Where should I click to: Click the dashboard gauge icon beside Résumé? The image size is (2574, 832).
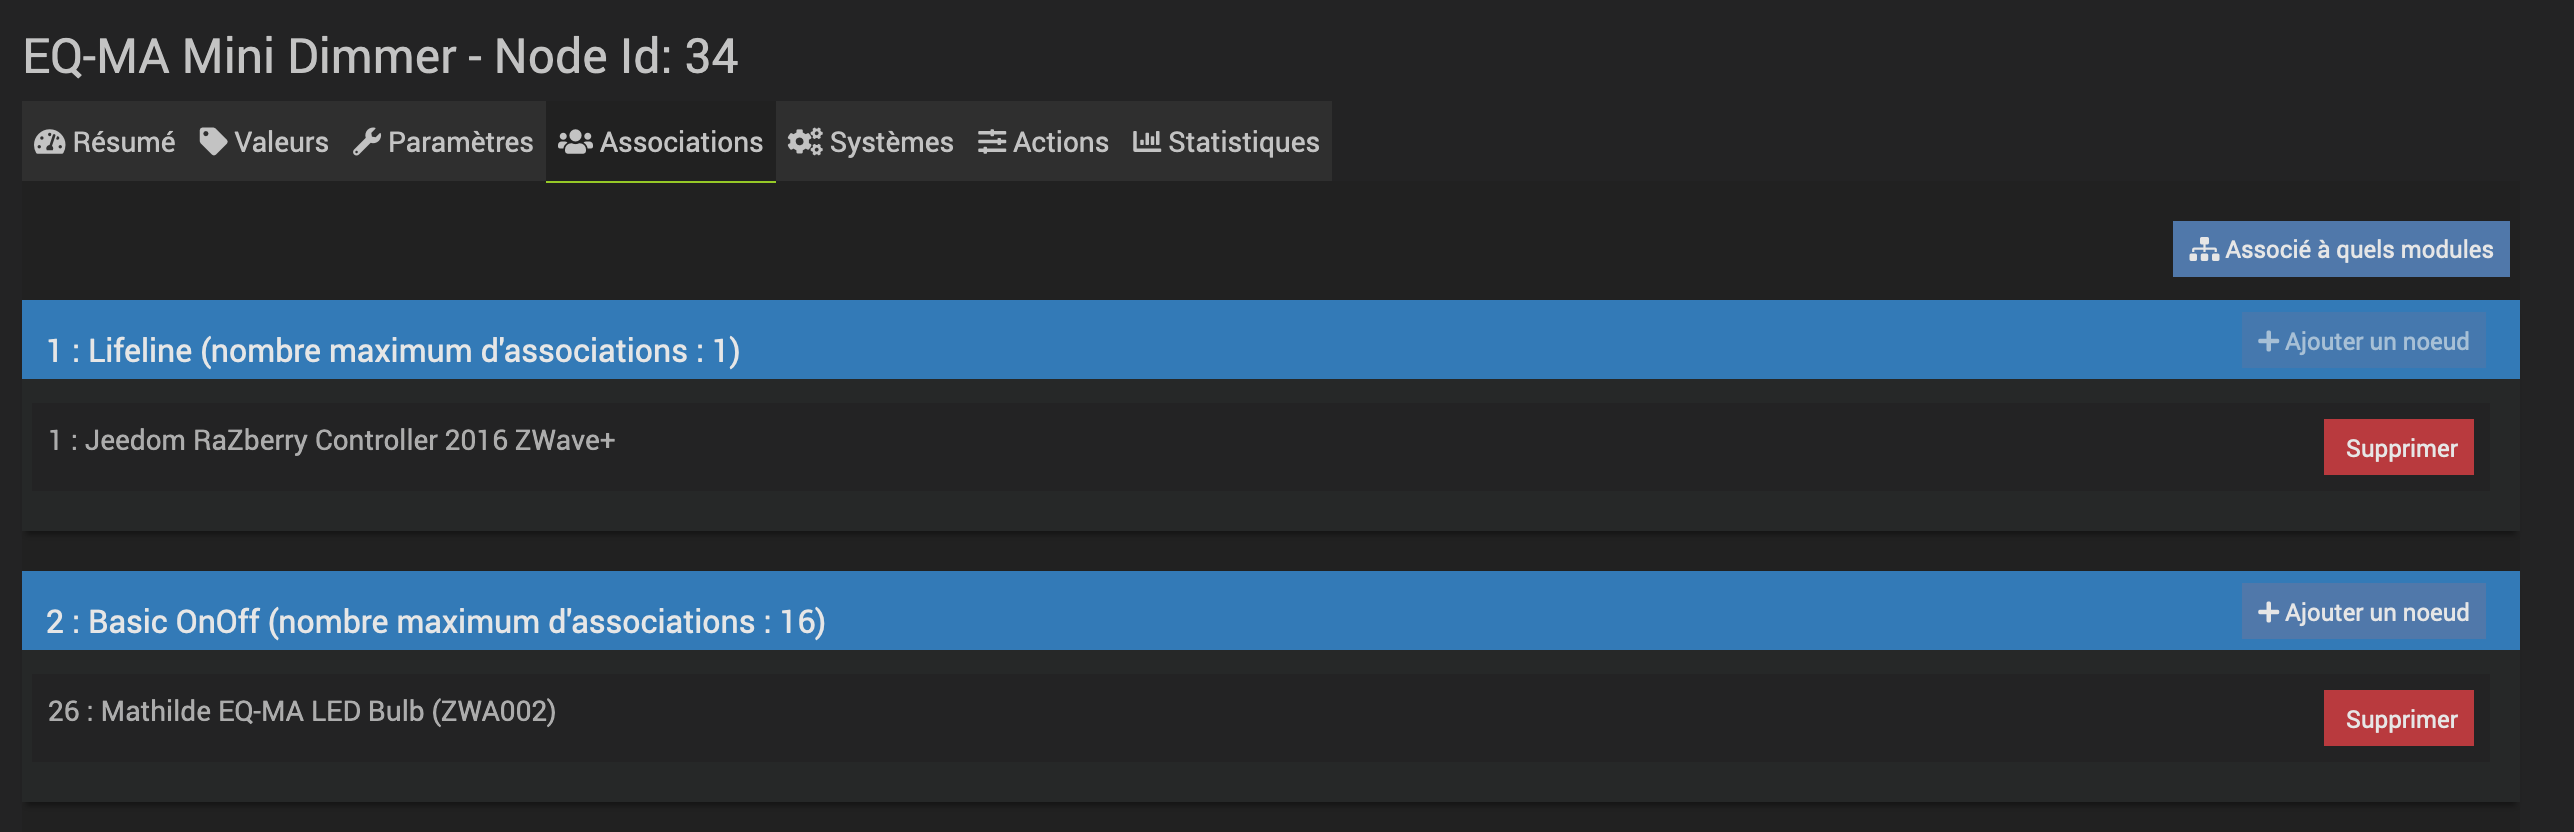49,142
